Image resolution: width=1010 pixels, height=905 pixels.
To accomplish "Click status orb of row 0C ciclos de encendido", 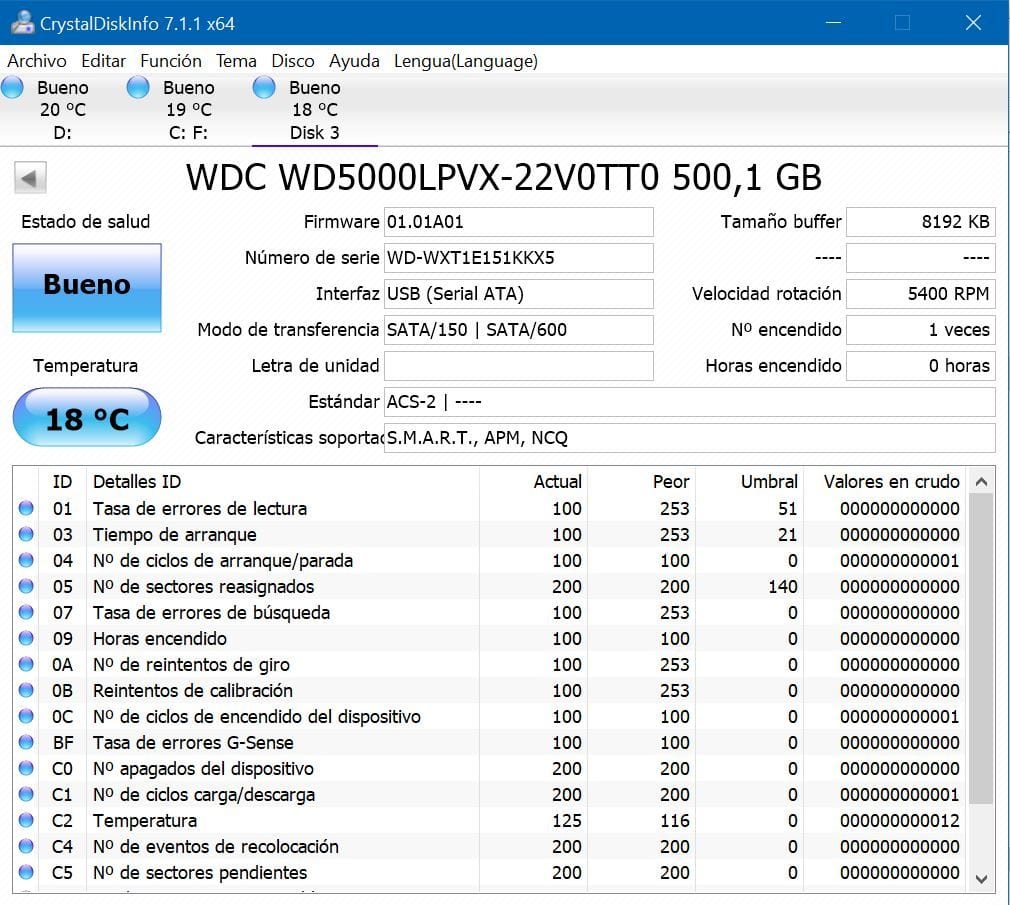I will [26, 716].
